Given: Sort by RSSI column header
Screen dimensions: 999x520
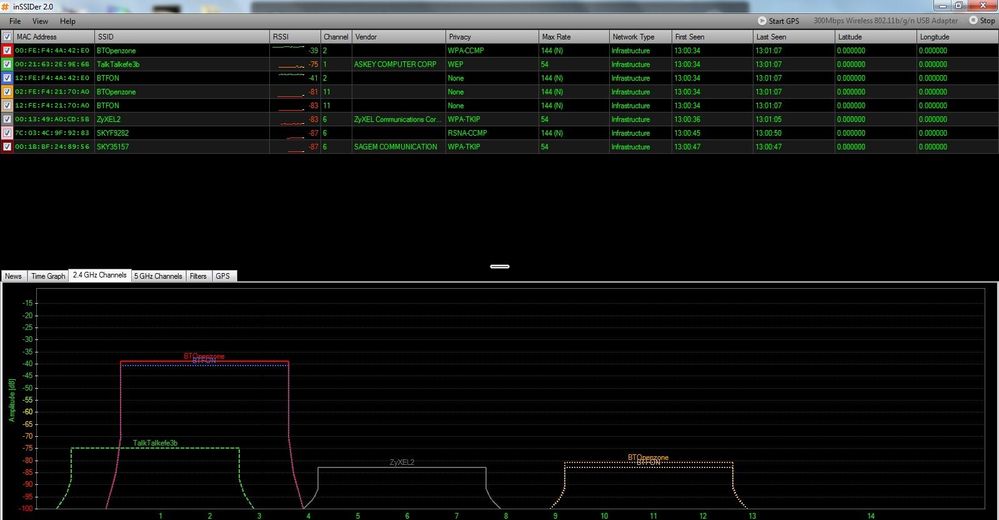Looking at the screenshot, I should pyautogui.click(x=294, y=37).
